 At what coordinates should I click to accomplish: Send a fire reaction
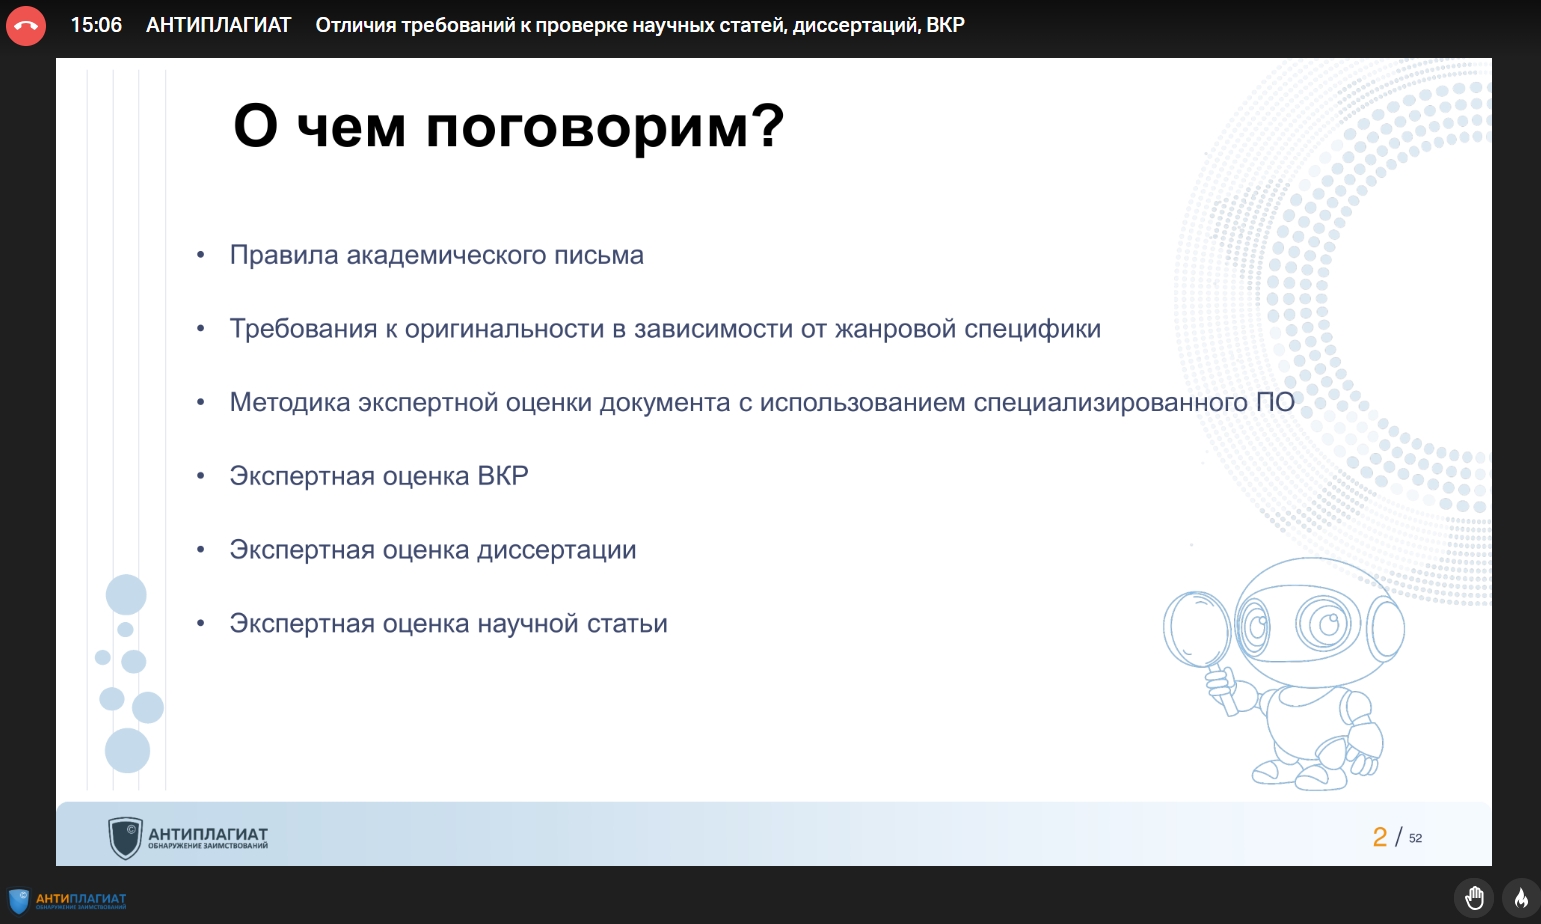click(x=1521, y=897)
